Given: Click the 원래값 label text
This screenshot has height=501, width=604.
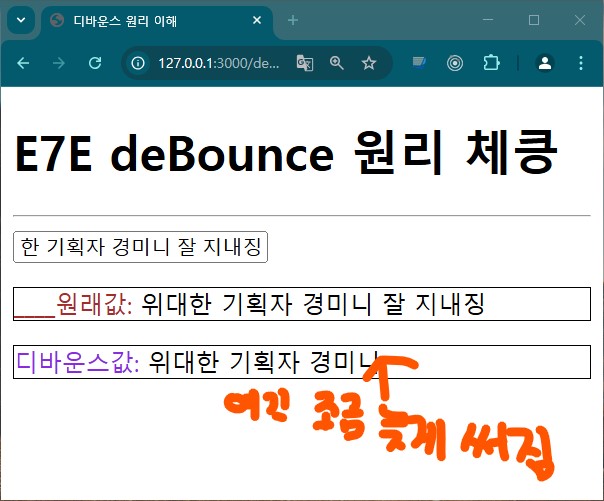Looking at the screenshot, I should (95, 304).
